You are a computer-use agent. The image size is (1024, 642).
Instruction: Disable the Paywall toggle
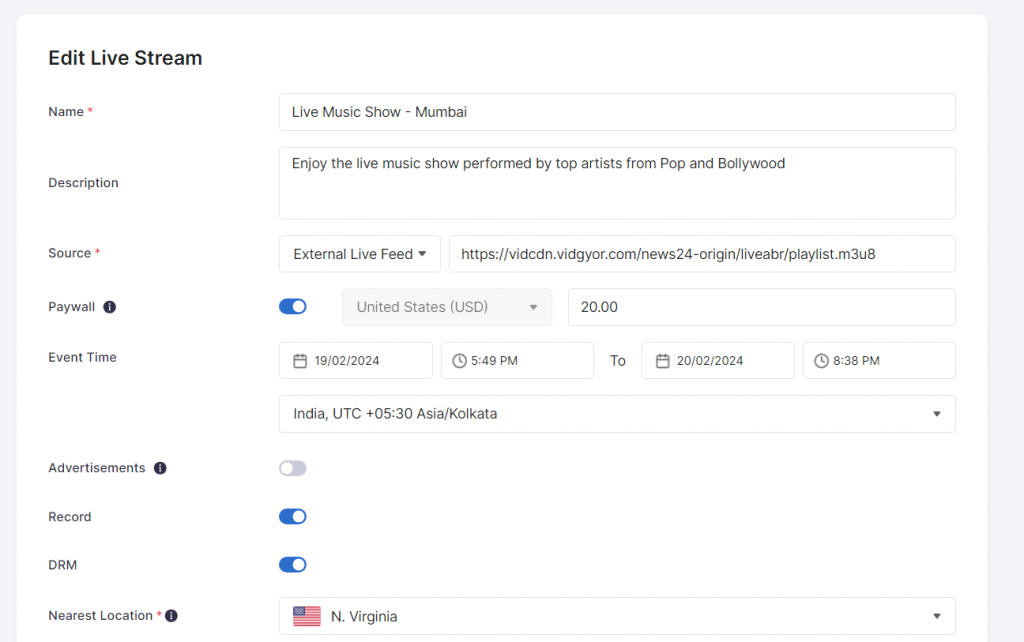pyautogui.click(x=292, y=306)
